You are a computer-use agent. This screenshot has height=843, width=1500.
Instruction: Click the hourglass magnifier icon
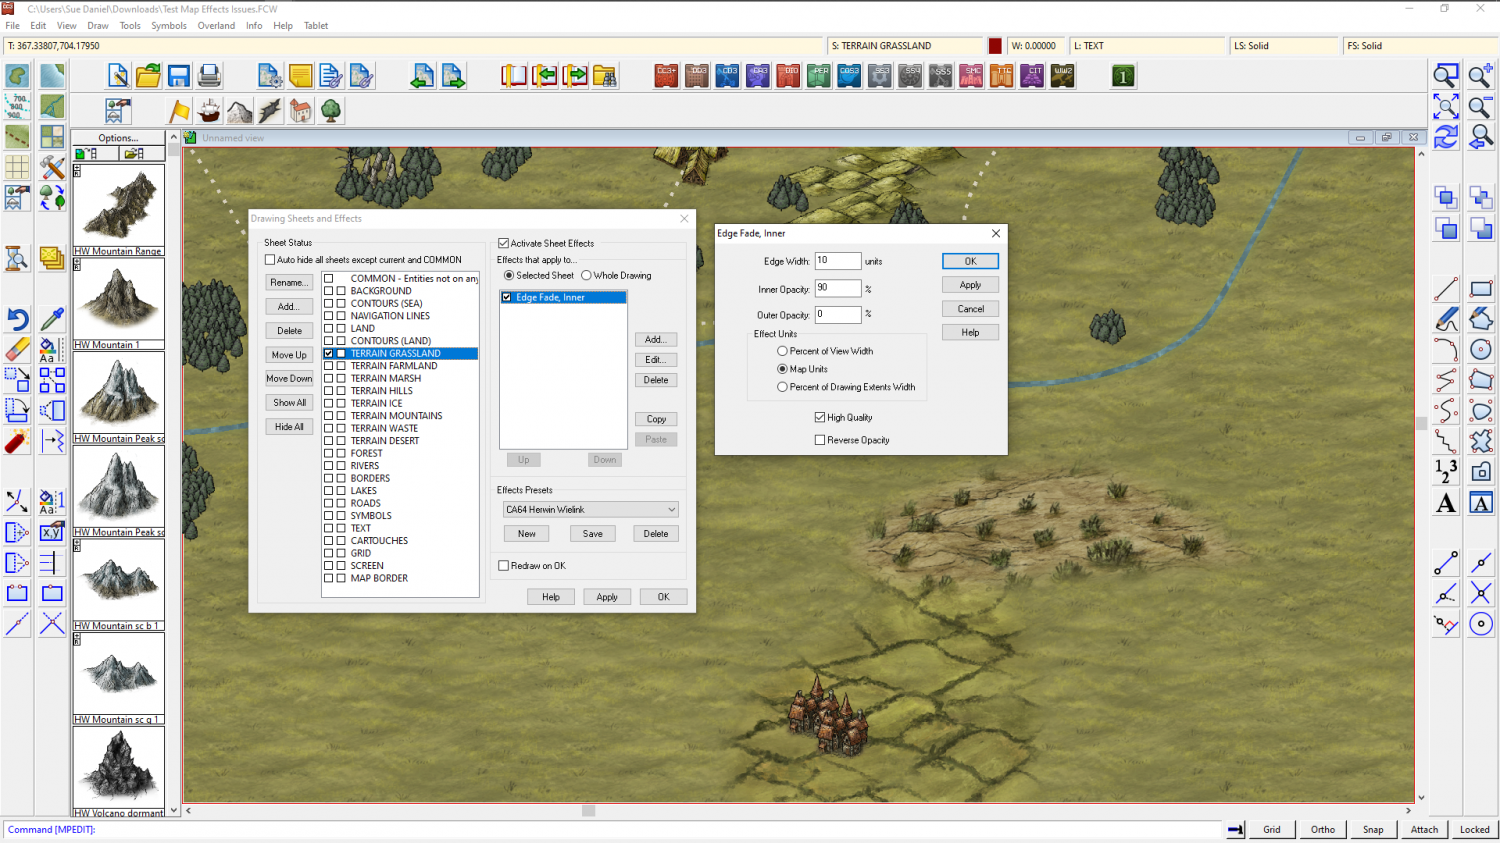click(17, 259)
